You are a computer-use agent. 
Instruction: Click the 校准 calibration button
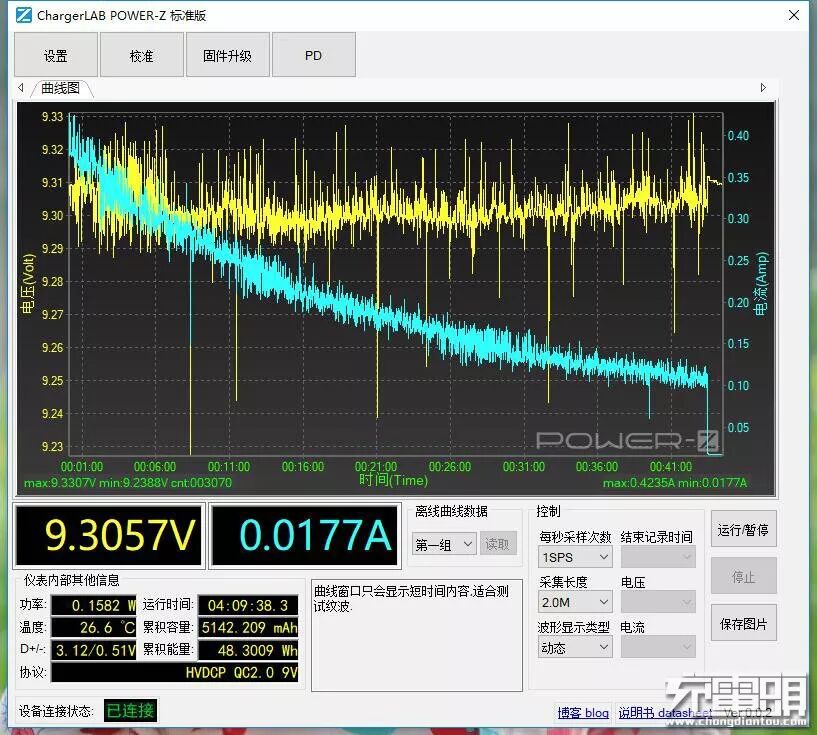(142, 55)
